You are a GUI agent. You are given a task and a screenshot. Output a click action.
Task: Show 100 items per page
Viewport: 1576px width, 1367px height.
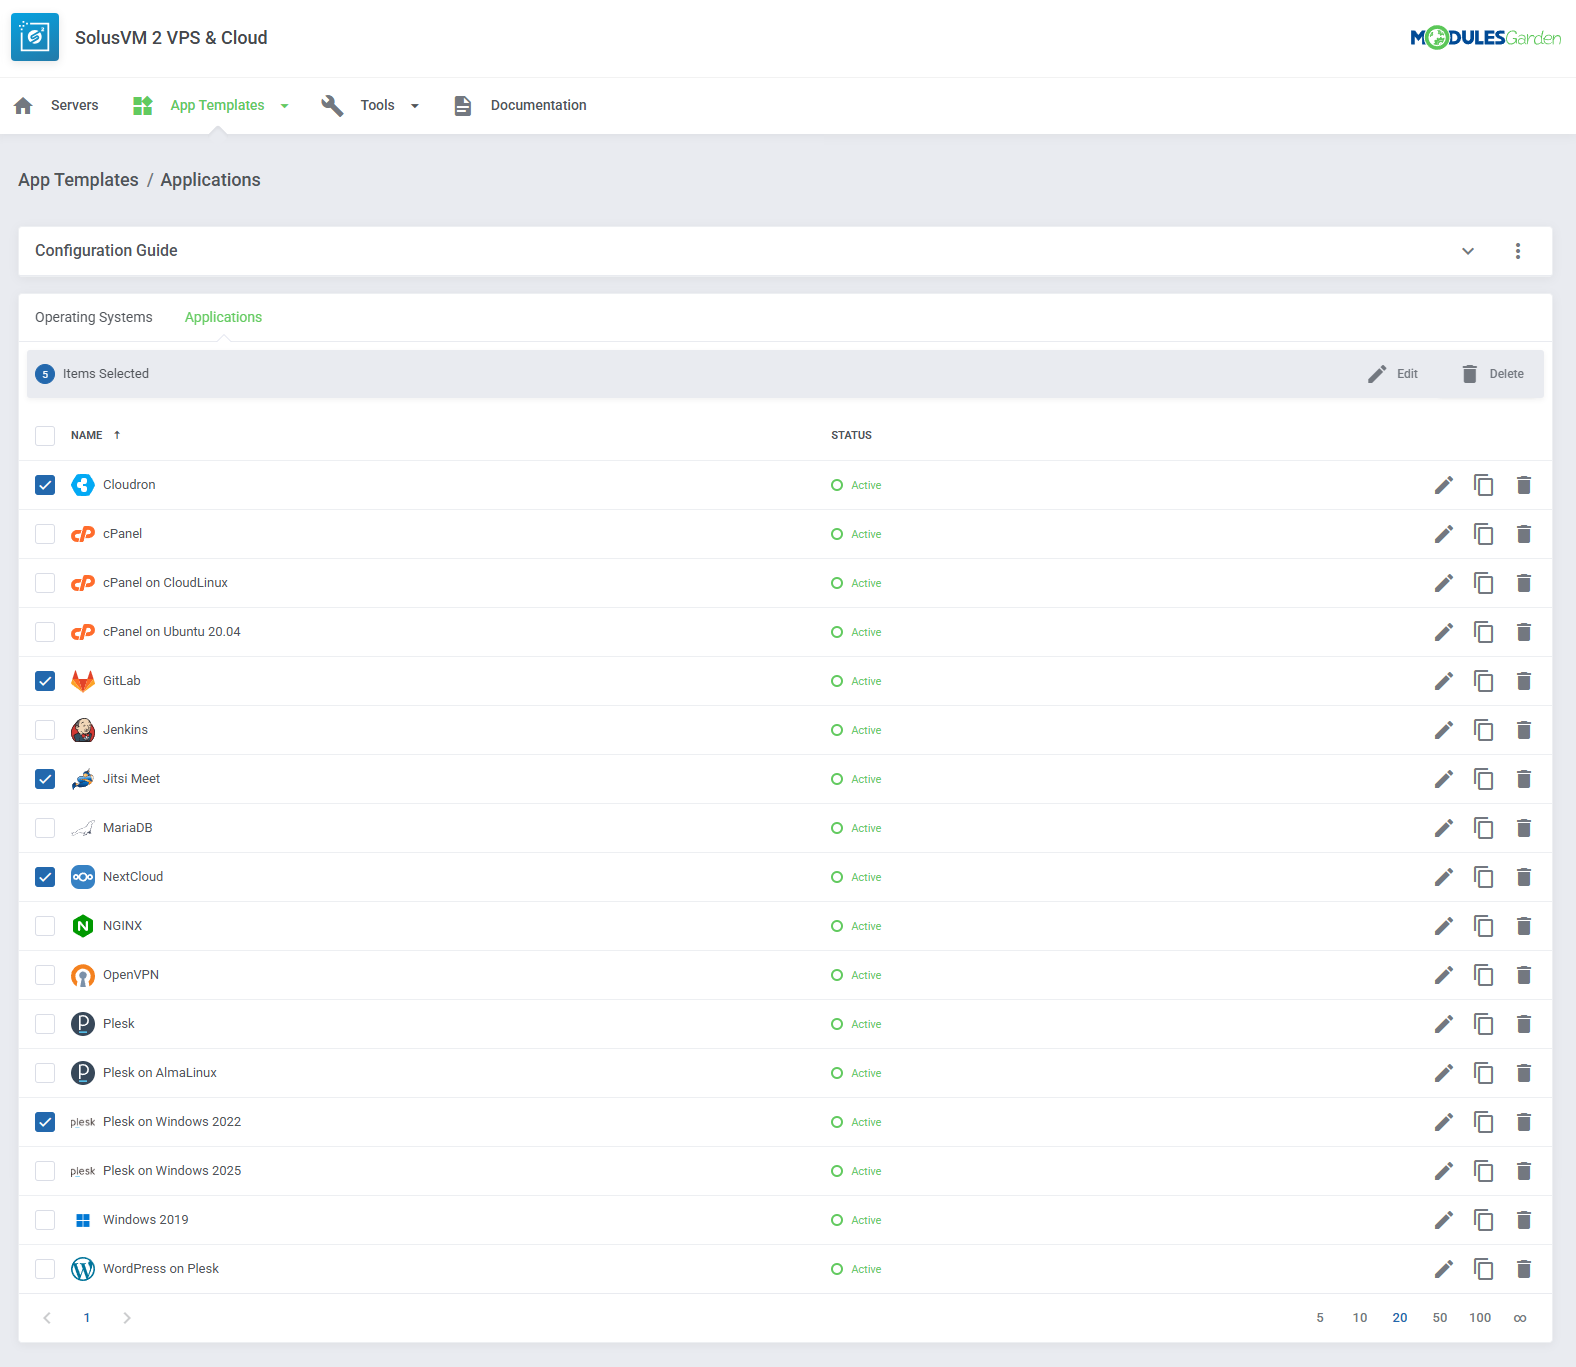(1480, 1318)
